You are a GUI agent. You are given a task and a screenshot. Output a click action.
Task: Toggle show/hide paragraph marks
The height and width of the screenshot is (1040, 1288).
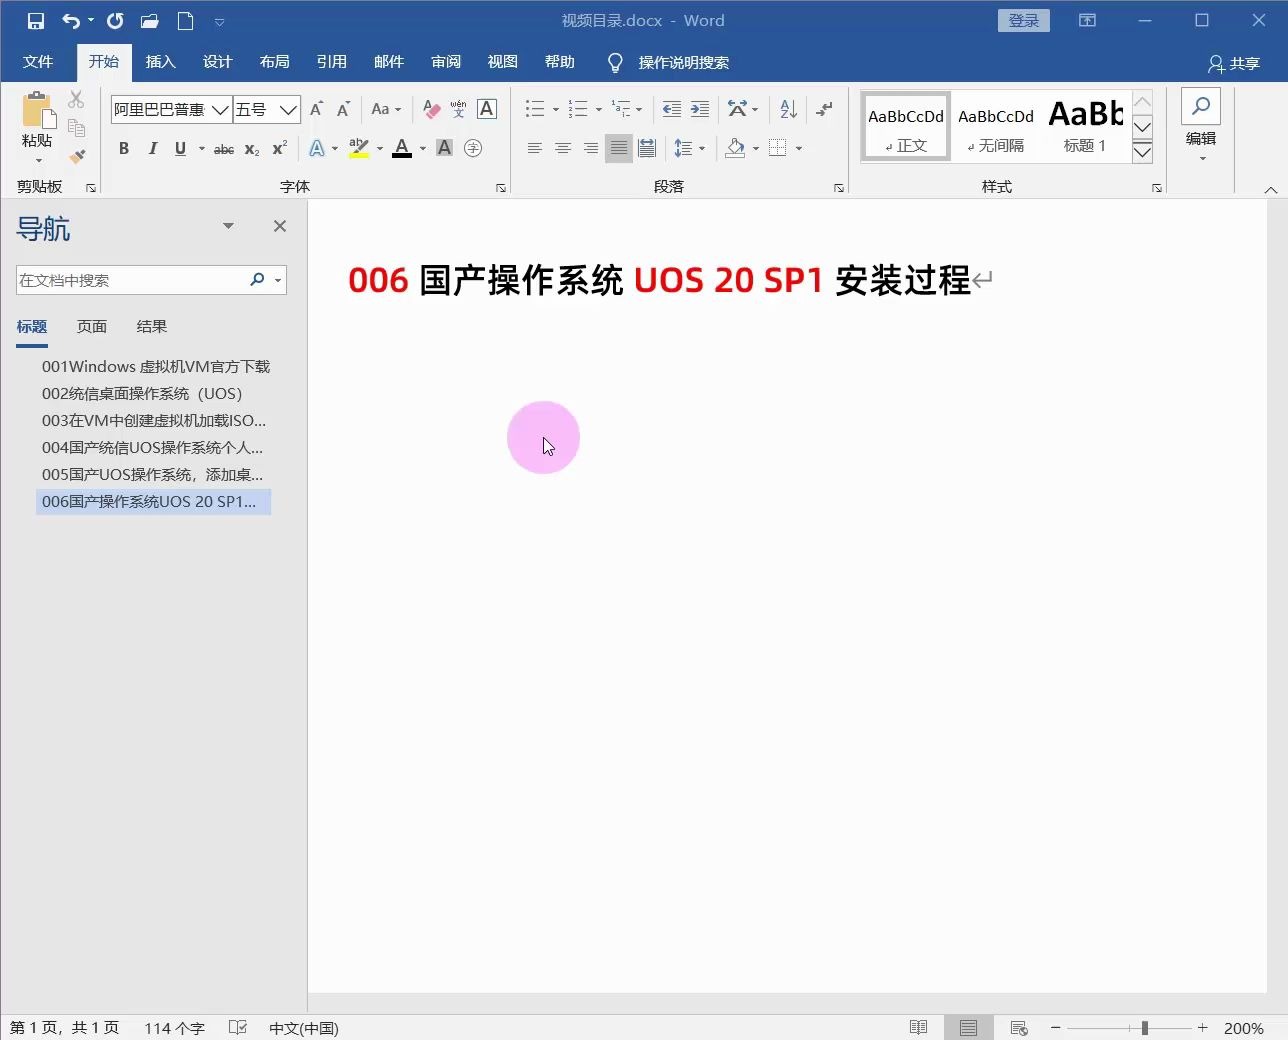click(x=824, y=109)
